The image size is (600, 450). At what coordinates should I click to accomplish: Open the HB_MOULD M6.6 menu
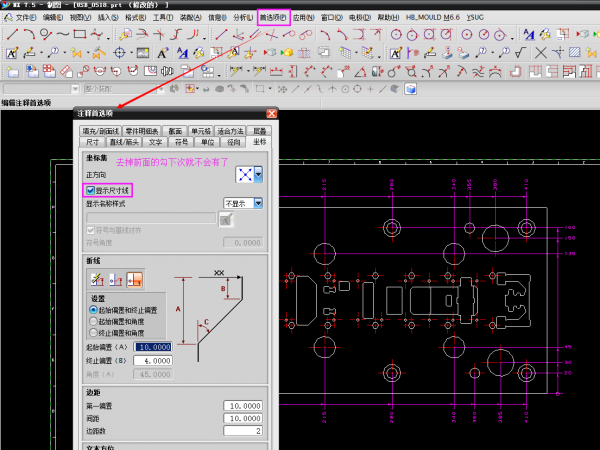pyautogui.click(x=432, y=18)
